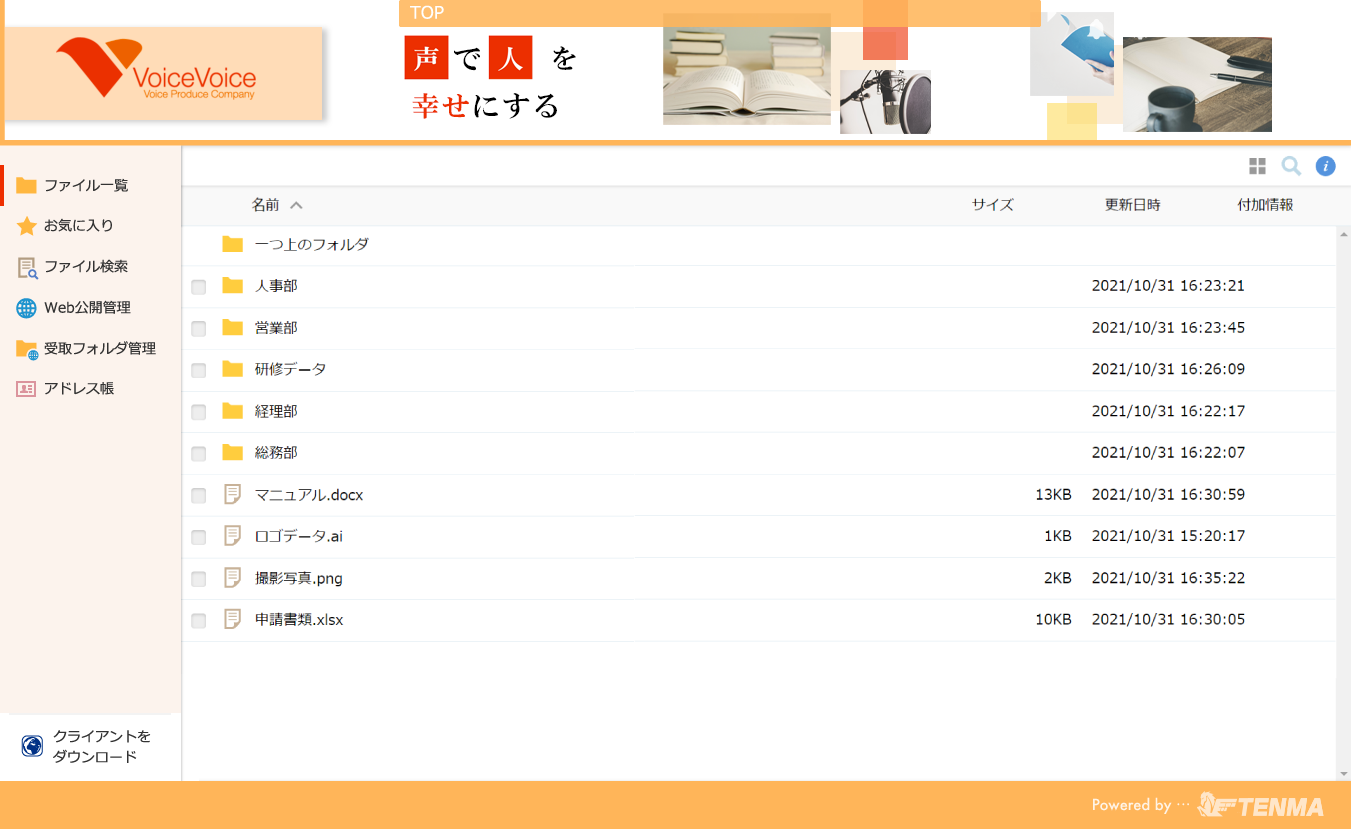Open search with the magnifier icon
The height and width of the screenshot is (829, 1351).
[1291, 166]
